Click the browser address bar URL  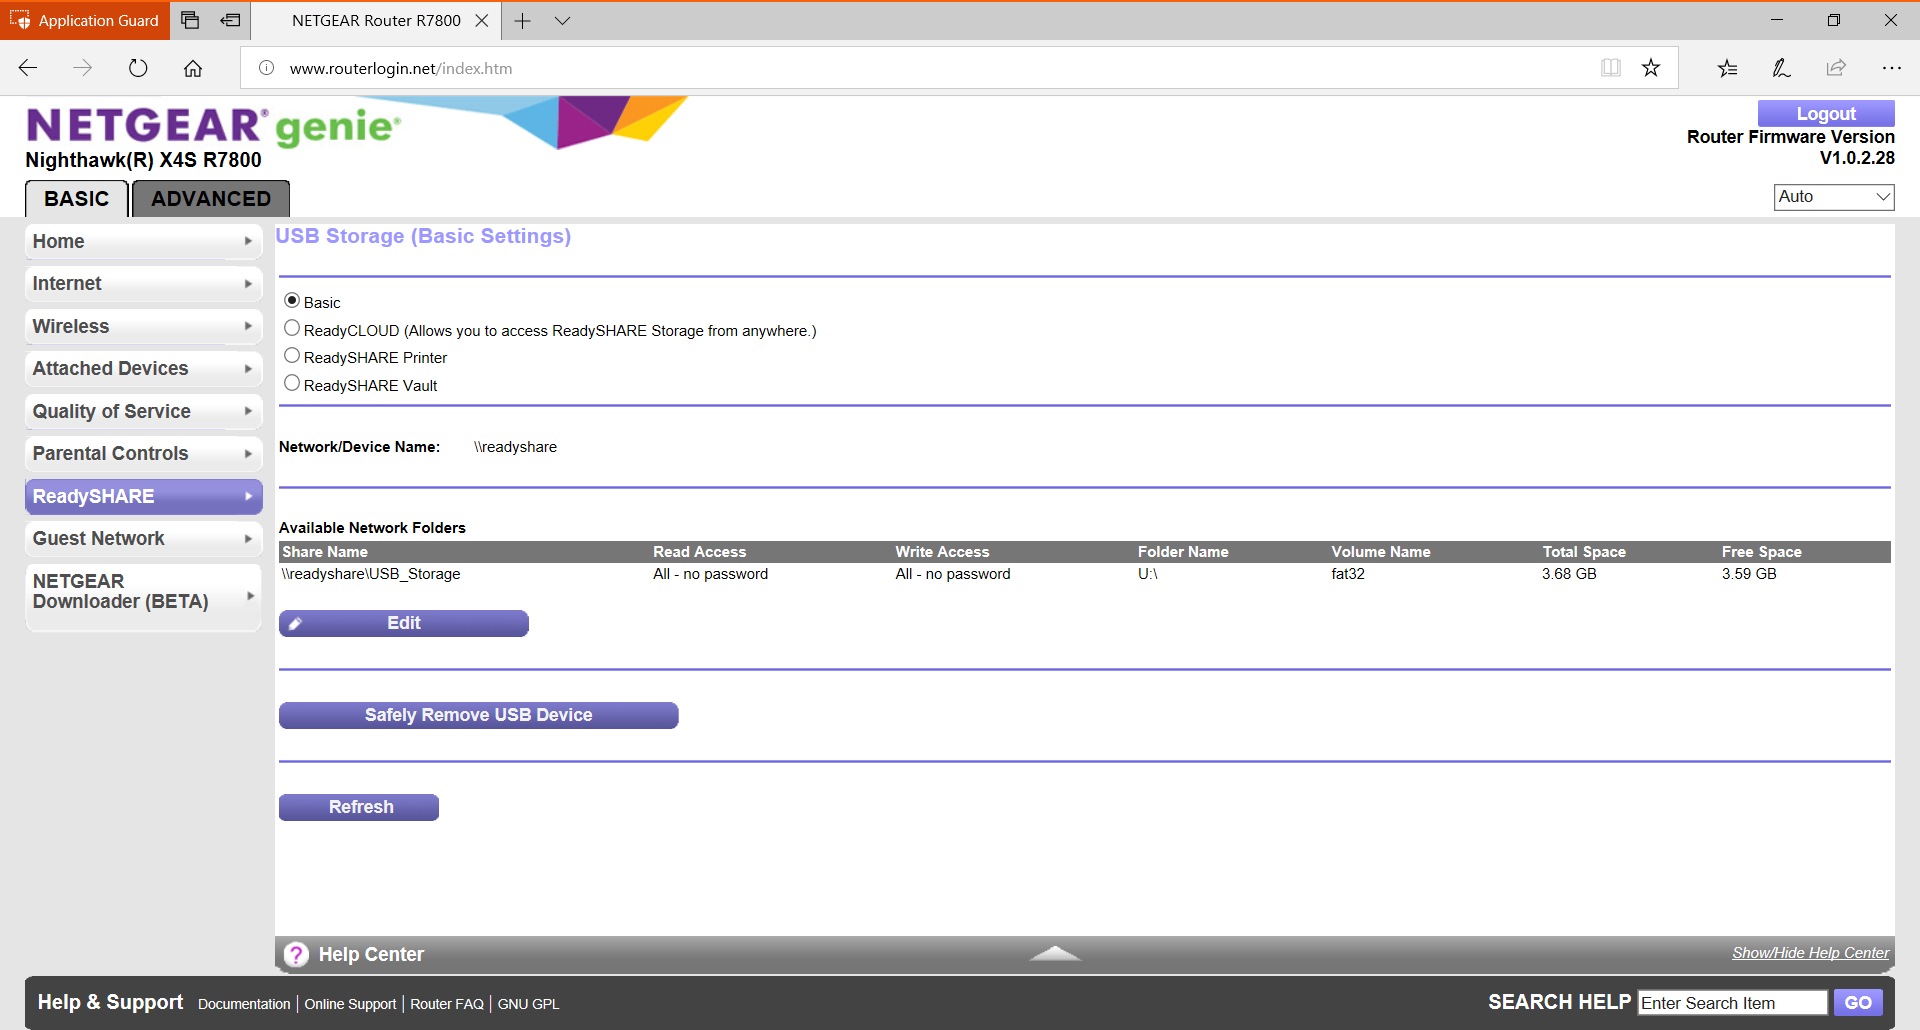401,68
